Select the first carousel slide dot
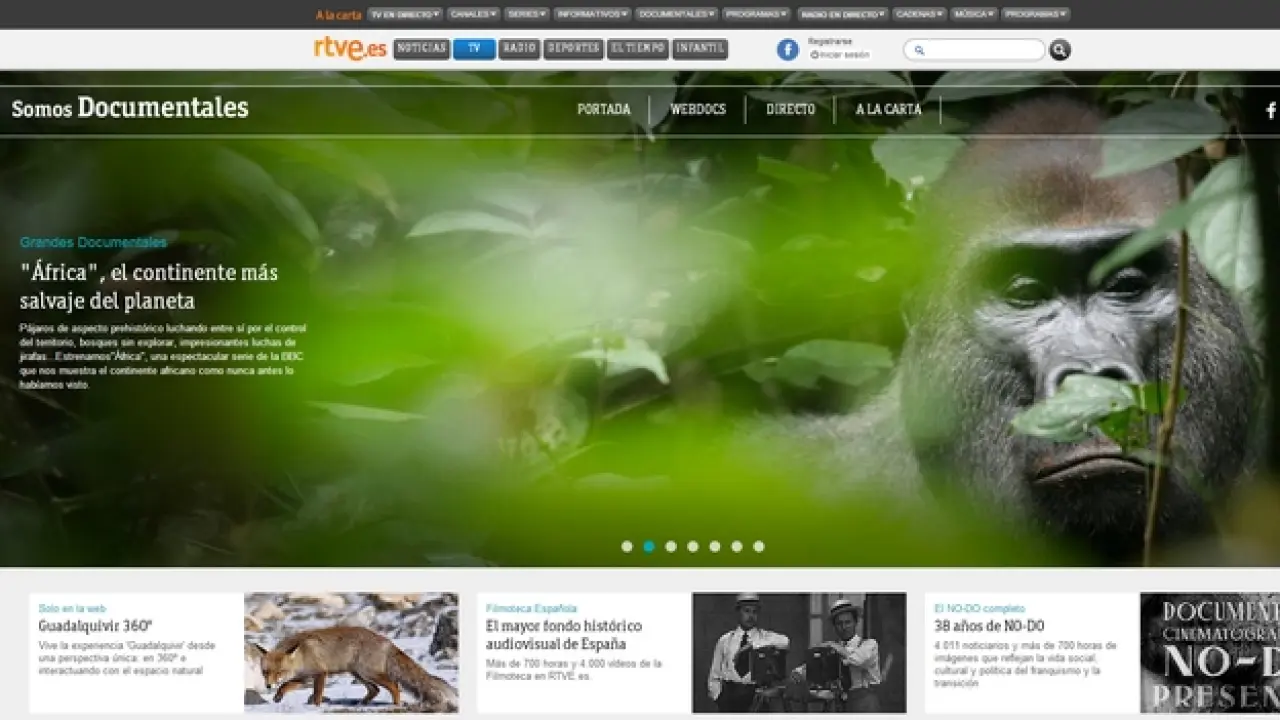This screenshot has width=1280, height=720. point(627,547)
